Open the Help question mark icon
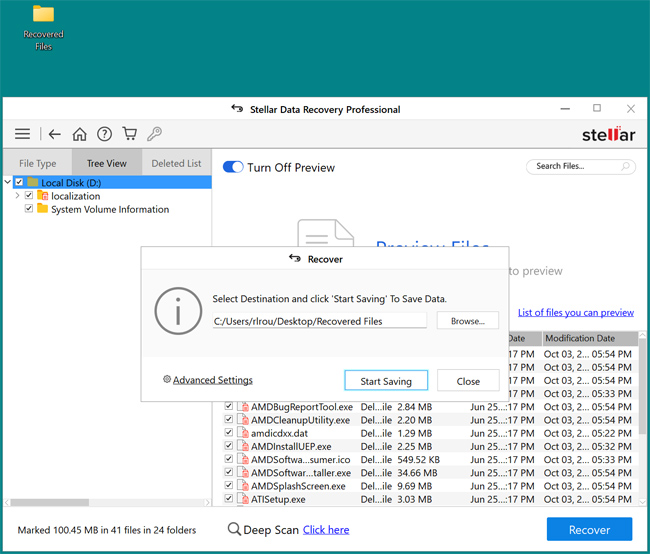The height and width of the screenshot is (554, 650). pyautogui.click(x=104, y=134)
